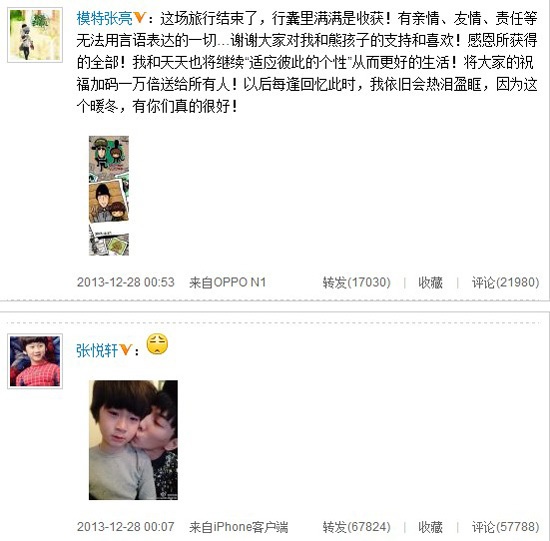Screen dimensions: 550x541
Task: Open comments 评论(21980)
Action: [505, 282]
